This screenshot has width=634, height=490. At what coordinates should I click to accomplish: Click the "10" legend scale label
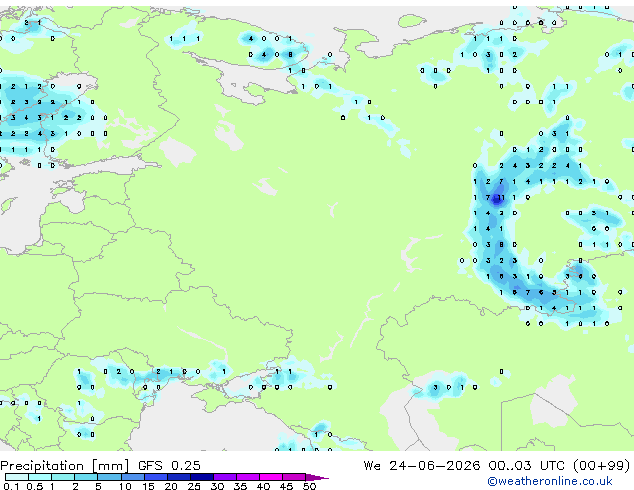coord(125,486)
